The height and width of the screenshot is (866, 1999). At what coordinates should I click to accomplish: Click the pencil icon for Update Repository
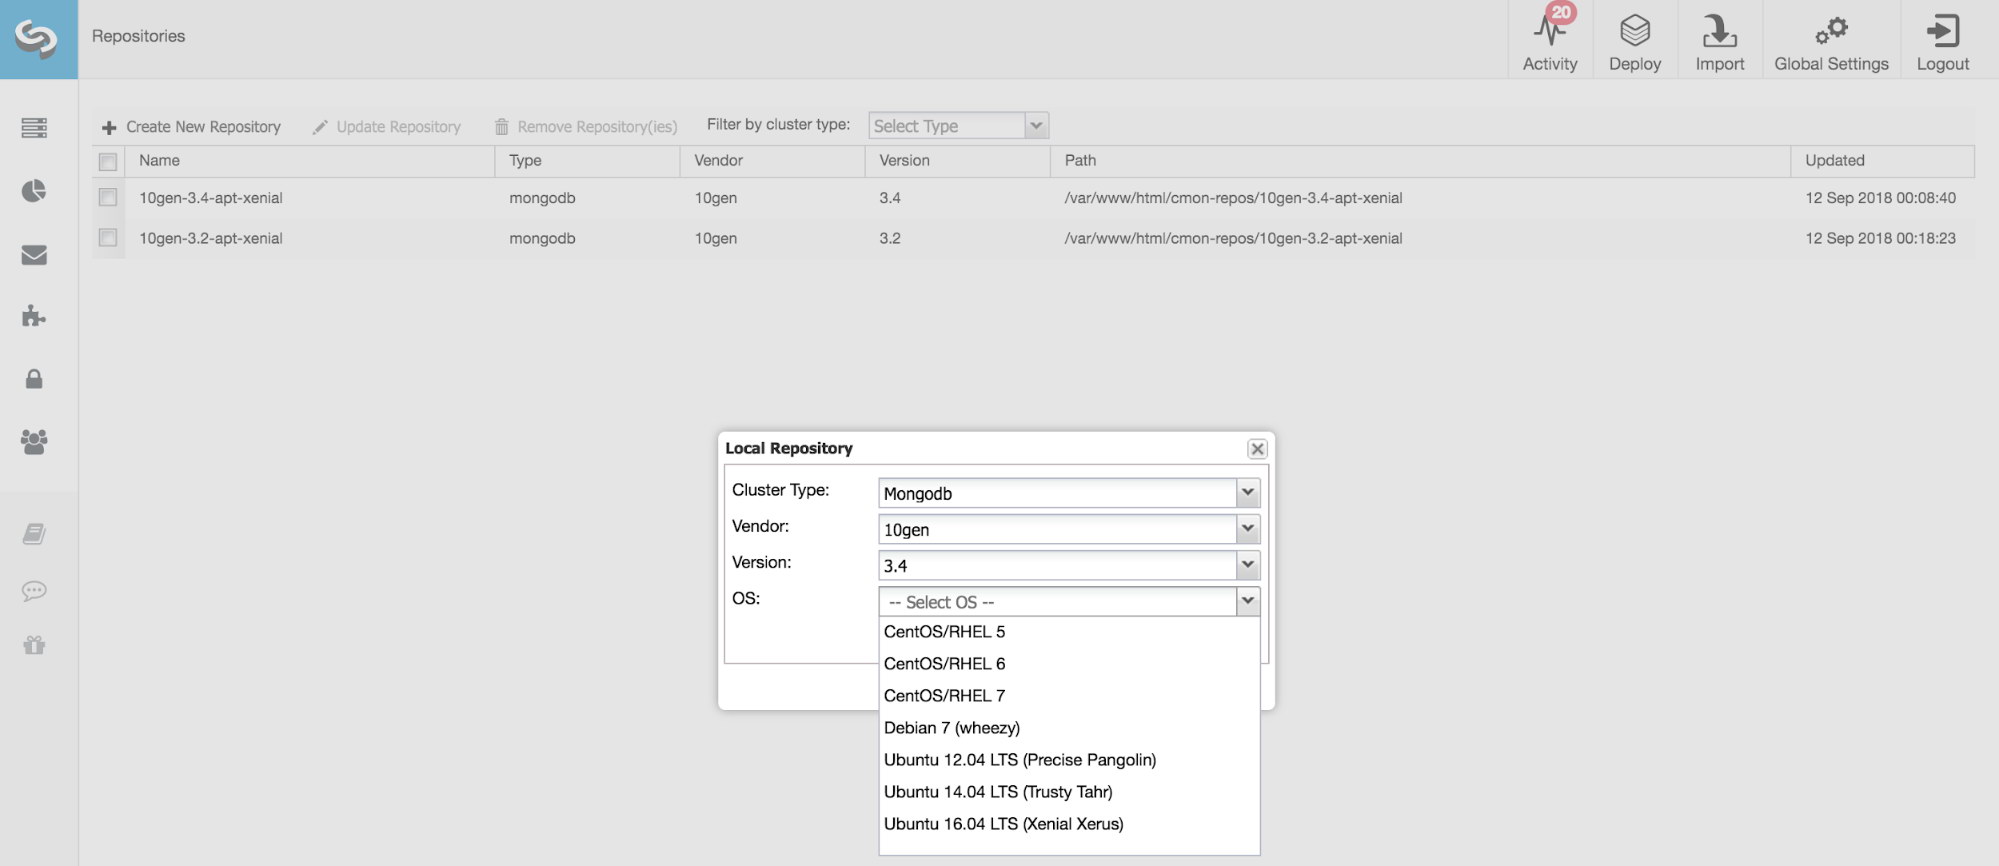coord(320,127)
